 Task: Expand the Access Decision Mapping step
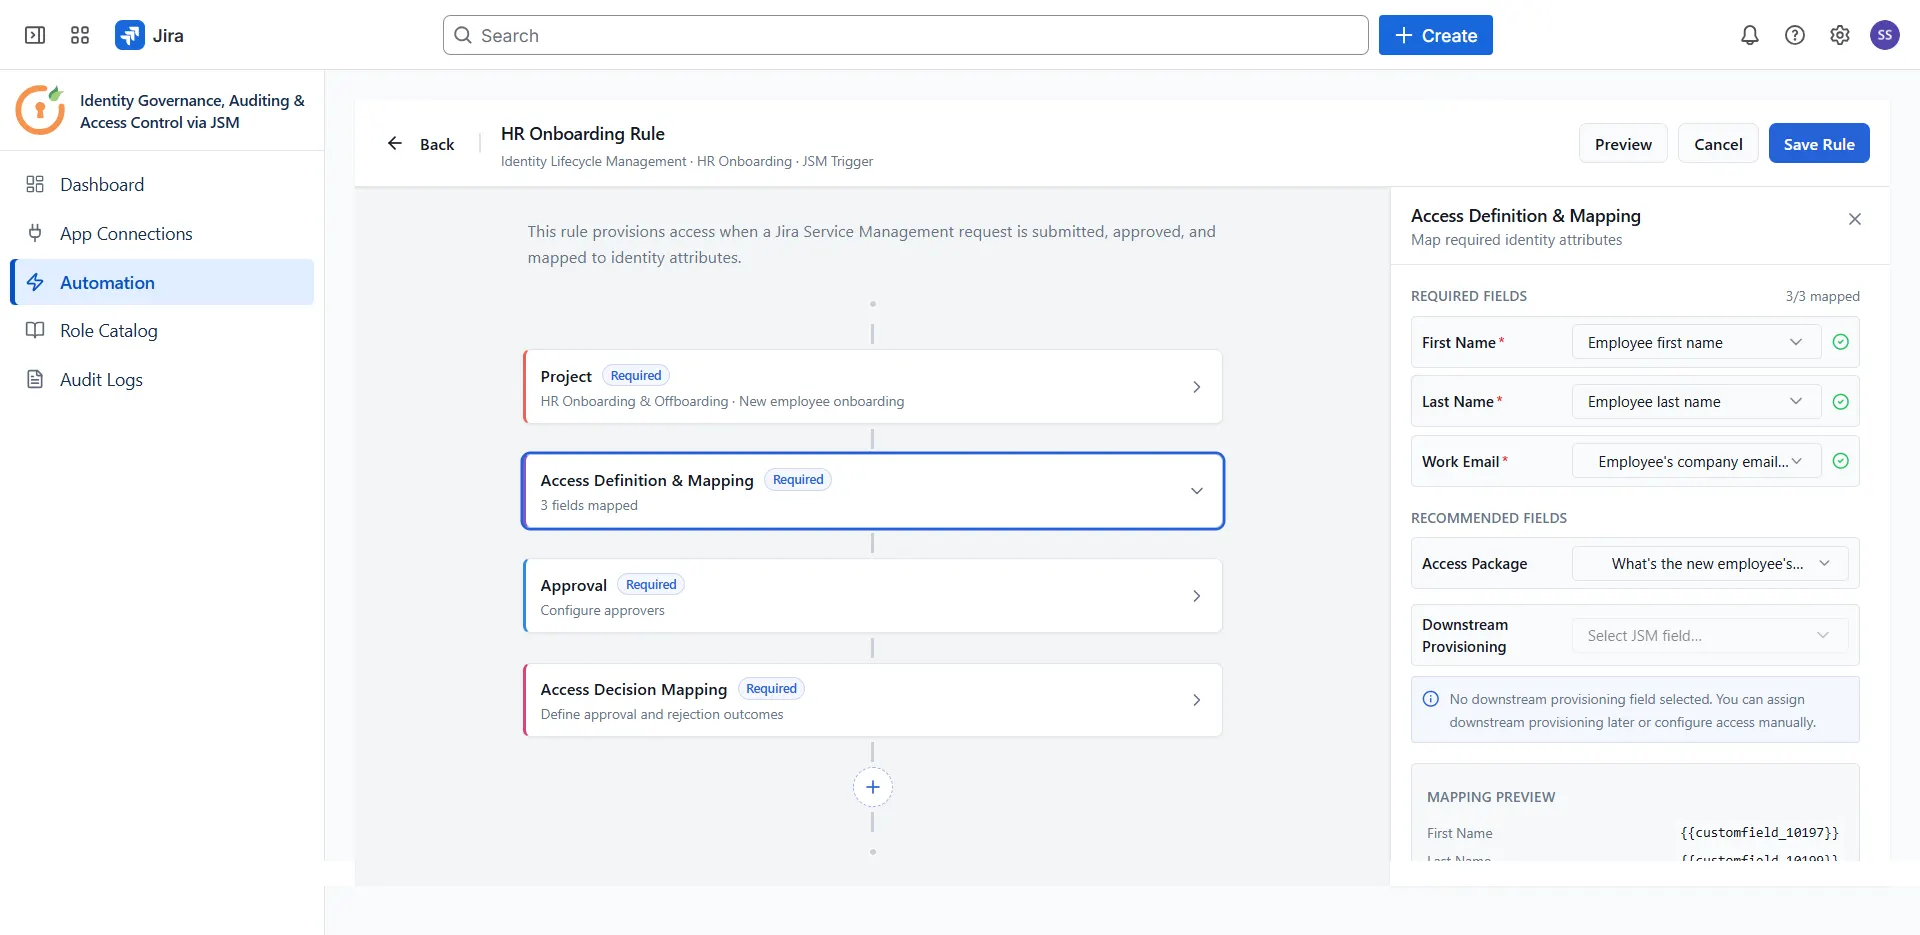tap(873, 700)
